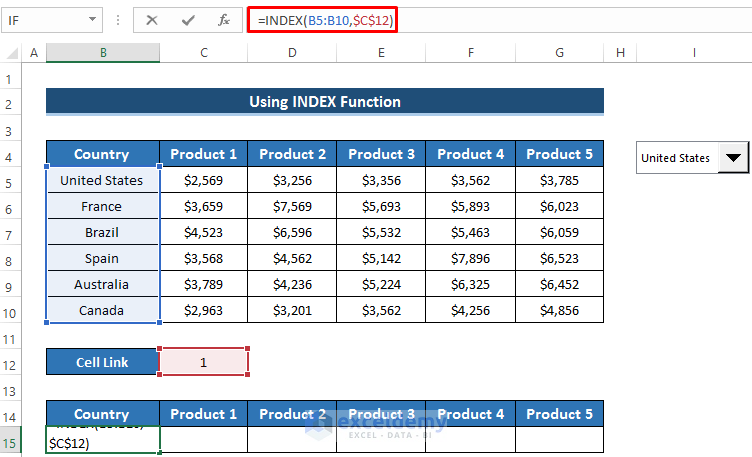Click the United States combo box text

pos(675,158)
